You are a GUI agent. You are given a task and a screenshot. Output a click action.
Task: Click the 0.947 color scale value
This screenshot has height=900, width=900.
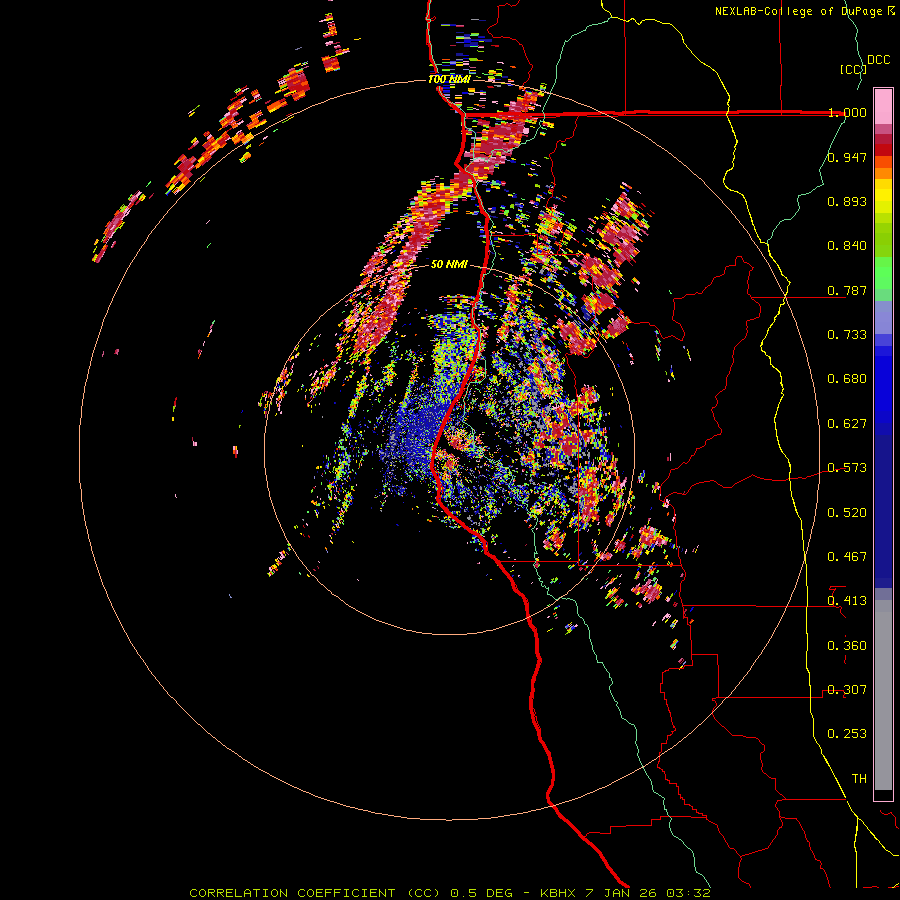(847, 157)
